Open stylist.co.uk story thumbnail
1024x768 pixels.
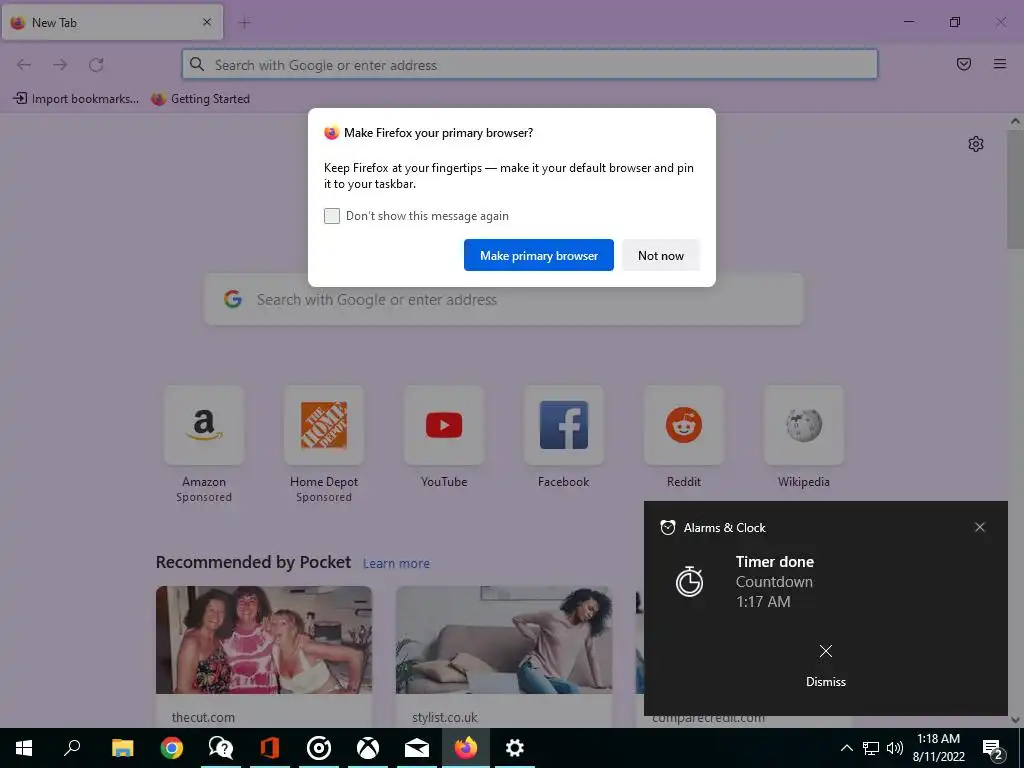click(x=504, y=640)
